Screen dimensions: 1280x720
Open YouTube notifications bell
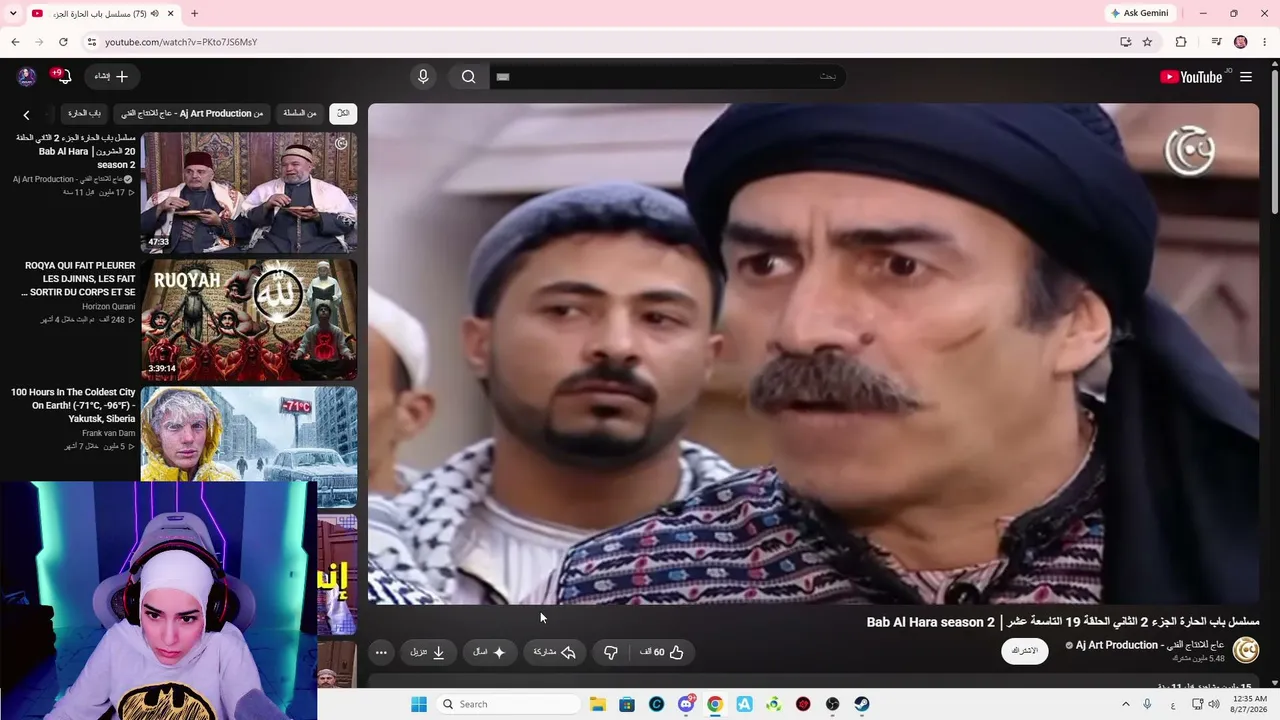click(63, 76)
